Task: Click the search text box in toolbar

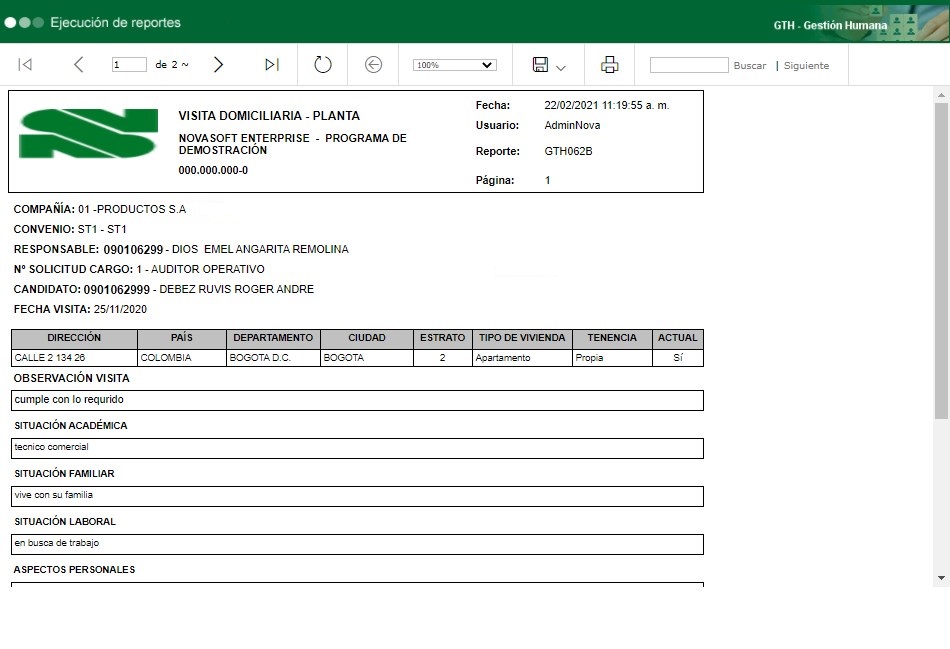Action: pyautogui.click(x=688, y=65)
